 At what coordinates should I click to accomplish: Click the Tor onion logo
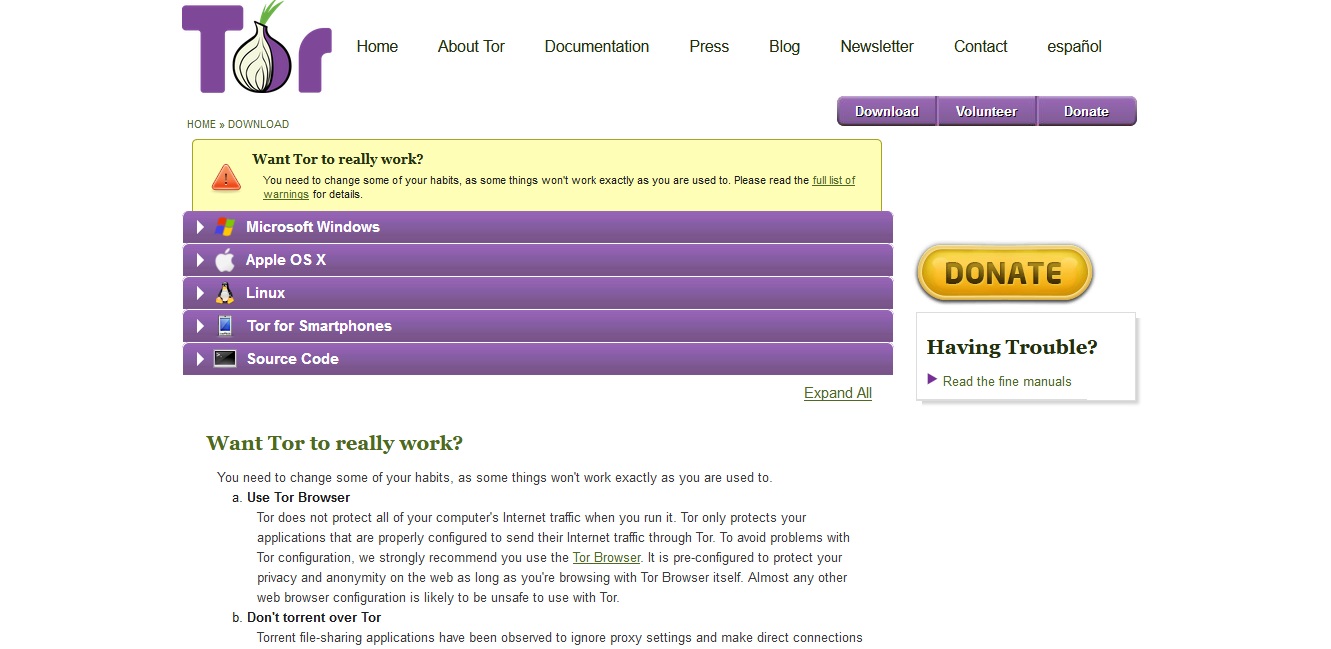[257, 48]
